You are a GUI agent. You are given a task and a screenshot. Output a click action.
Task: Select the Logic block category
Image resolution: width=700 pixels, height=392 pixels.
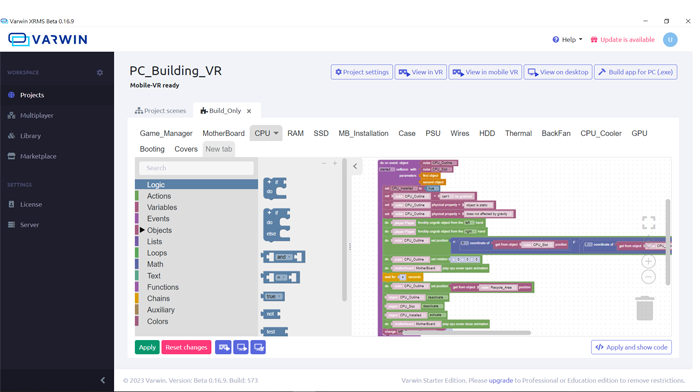click(196, 184)
